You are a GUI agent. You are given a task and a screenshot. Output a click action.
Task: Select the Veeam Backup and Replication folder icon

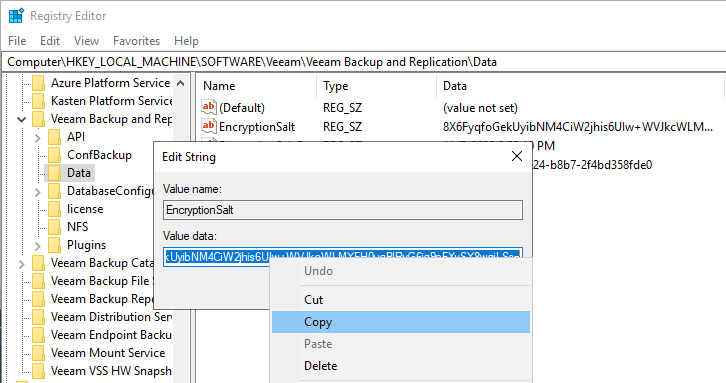tap(38, 119)
